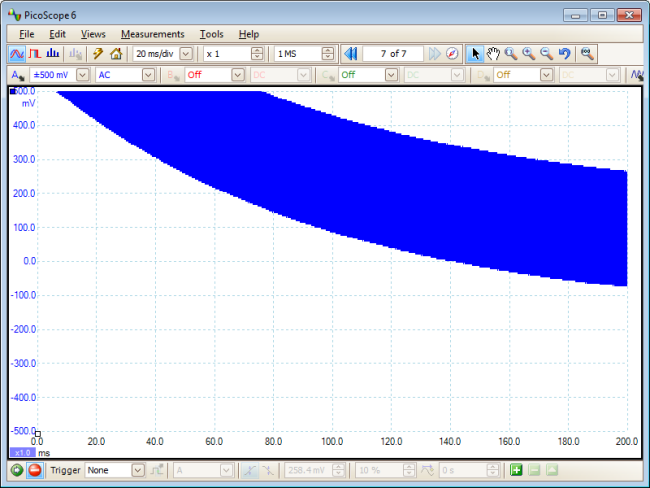Viewport: 650px width, 488px height.
Task: Click the Home icon in toolbar
Action: (x=116, y=54)
